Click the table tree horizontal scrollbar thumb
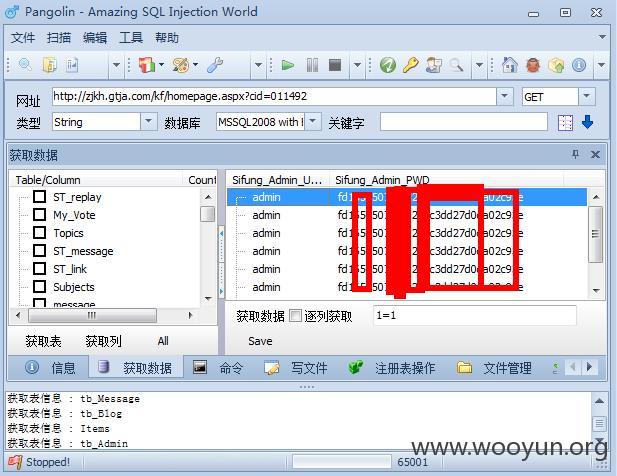This screenshot has width=617, height=476. coord(92,315)
